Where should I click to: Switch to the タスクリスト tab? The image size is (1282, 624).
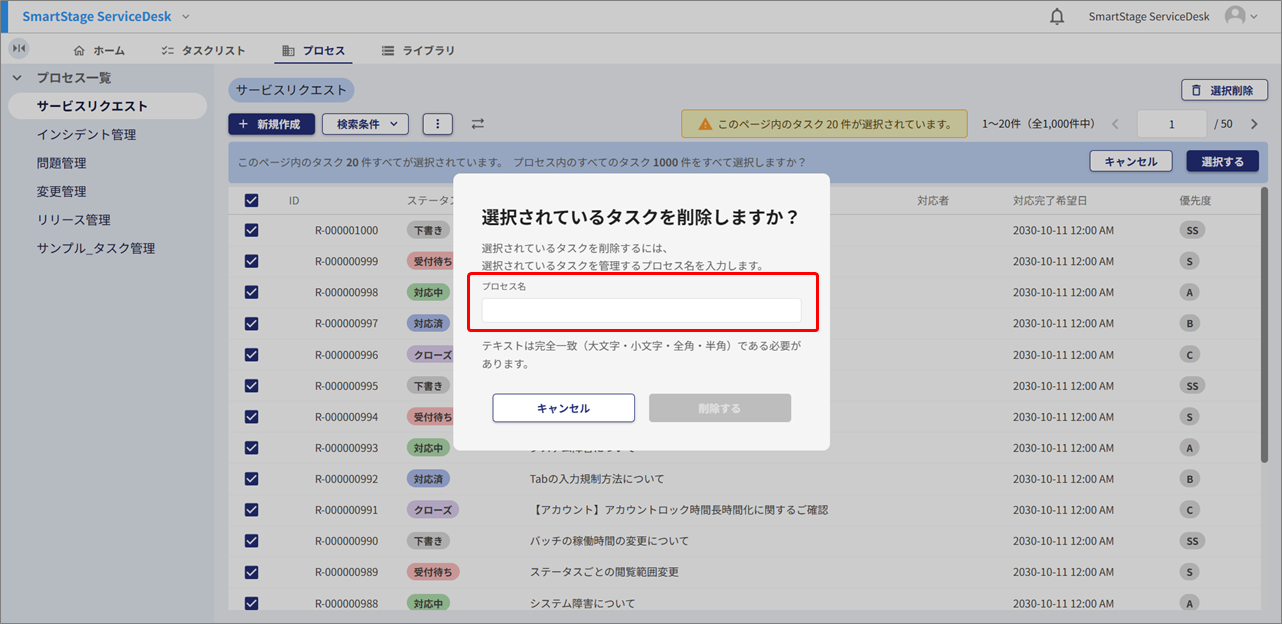click(203, 50)
